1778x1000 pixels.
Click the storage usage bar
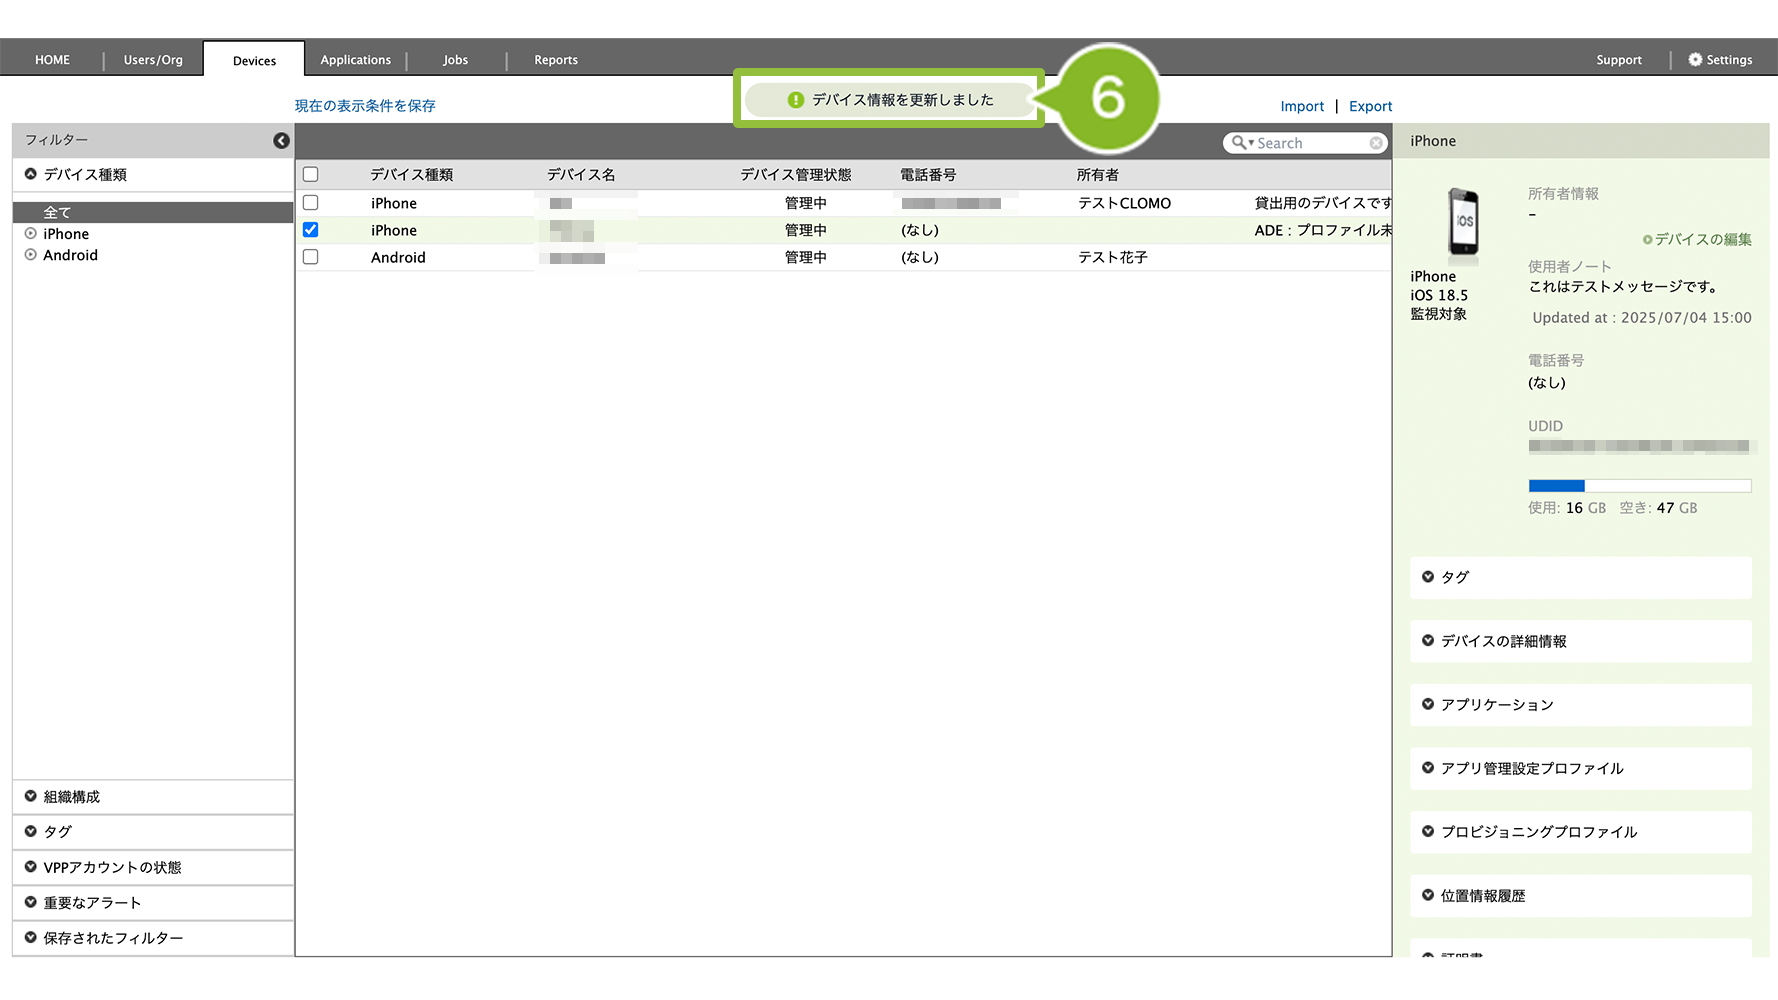(x=1640, y=486)
